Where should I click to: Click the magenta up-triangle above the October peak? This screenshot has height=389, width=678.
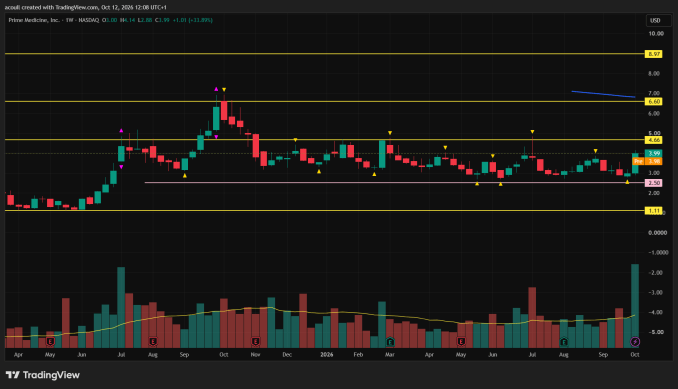point(216,89)
